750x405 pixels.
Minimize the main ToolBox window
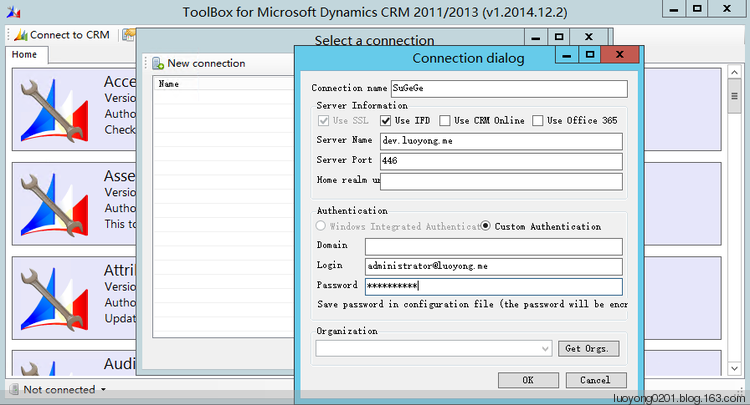pos(673,9)
